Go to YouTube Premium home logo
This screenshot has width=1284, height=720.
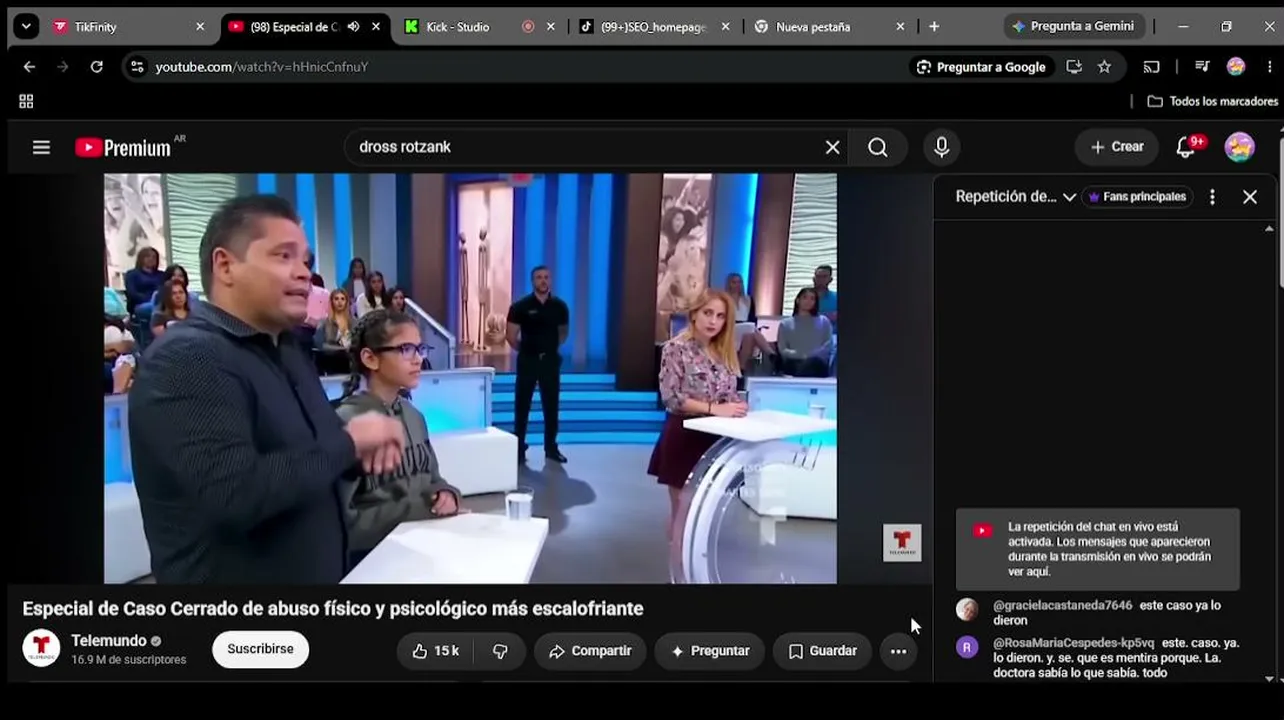[x=123, y=148]
